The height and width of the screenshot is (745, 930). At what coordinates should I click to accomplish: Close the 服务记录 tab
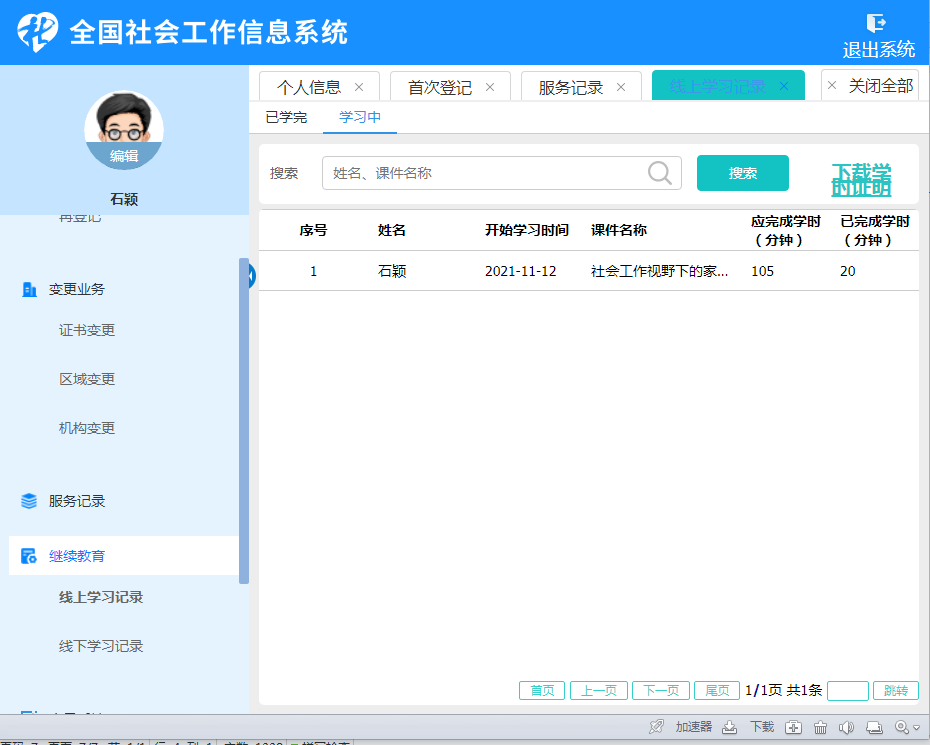click(x=621, y=87)
